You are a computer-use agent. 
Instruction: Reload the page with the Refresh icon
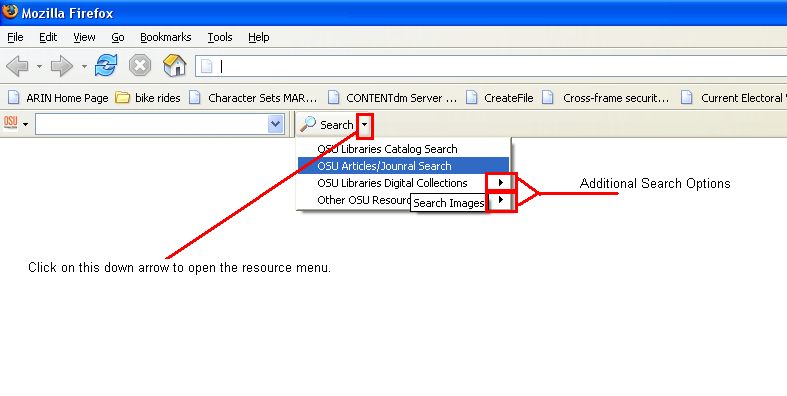click(106, 65)
